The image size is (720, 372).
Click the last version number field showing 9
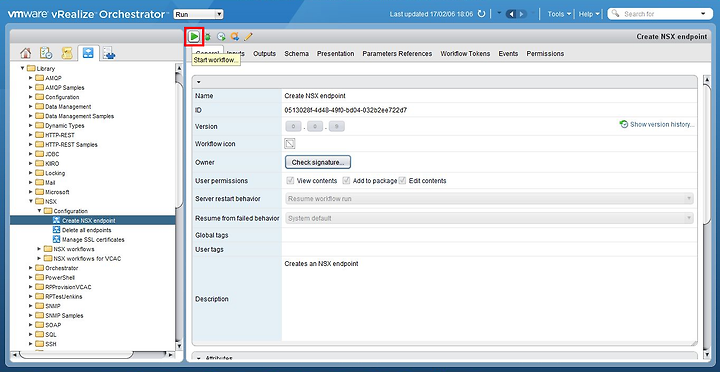(x=337, y=126)
